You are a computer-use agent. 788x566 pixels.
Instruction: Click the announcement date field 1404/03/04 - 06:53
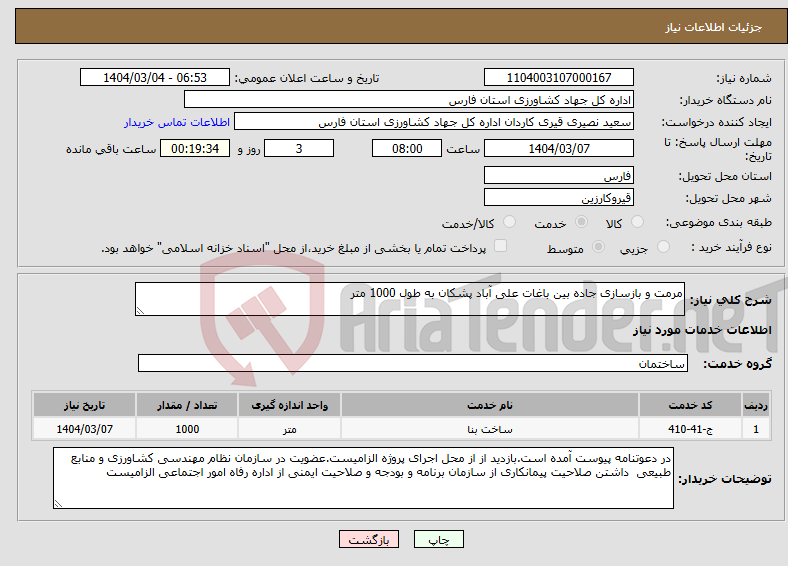[155, 77]
